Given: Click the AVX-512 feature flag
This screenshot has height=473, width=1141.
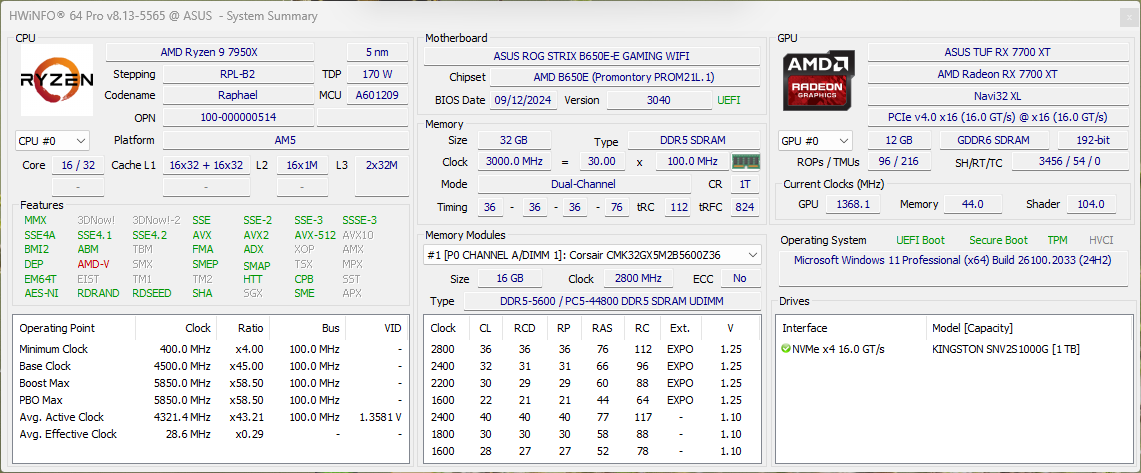Looking at the screenshot, I should [315, 235].
